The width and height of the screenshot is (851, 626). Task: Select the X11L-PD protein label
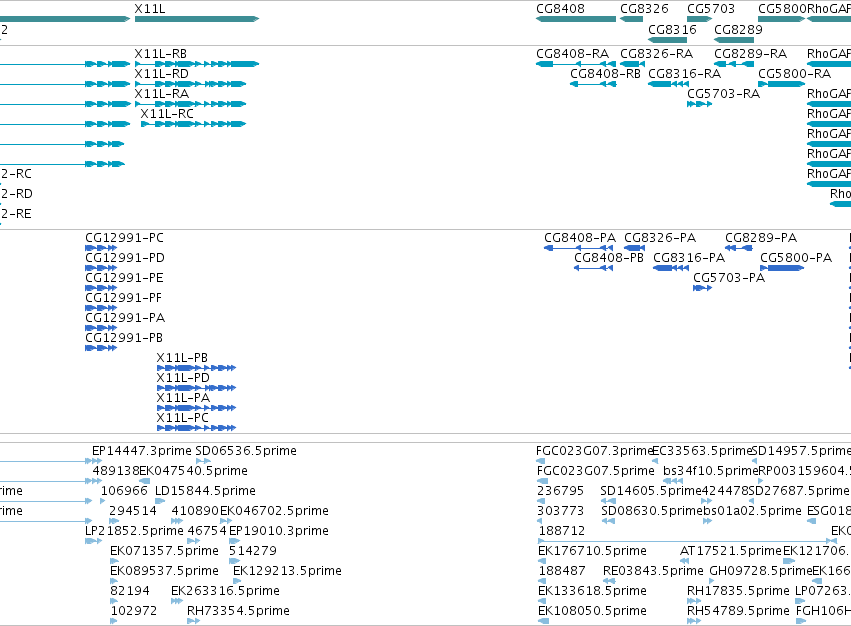pyautogui.click(x=183, y=378)
